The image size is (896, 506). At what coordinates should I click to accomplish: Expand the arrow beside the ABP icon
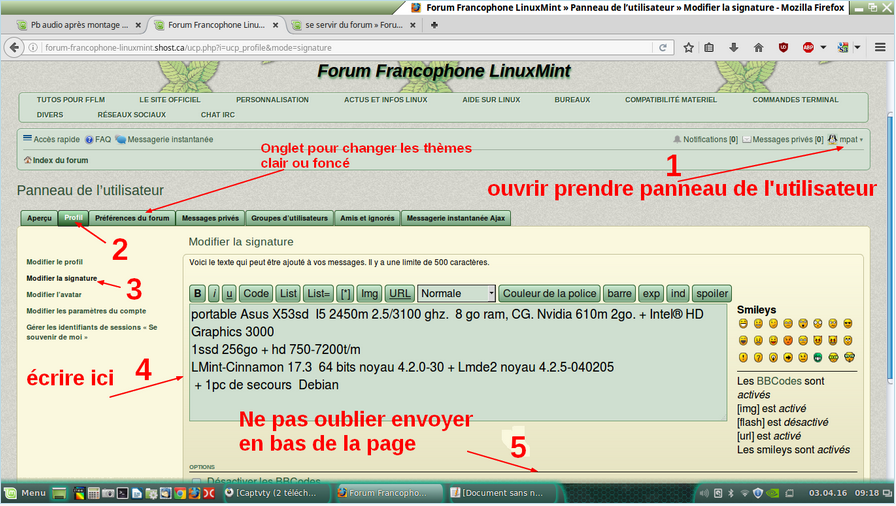coord(823,47)
